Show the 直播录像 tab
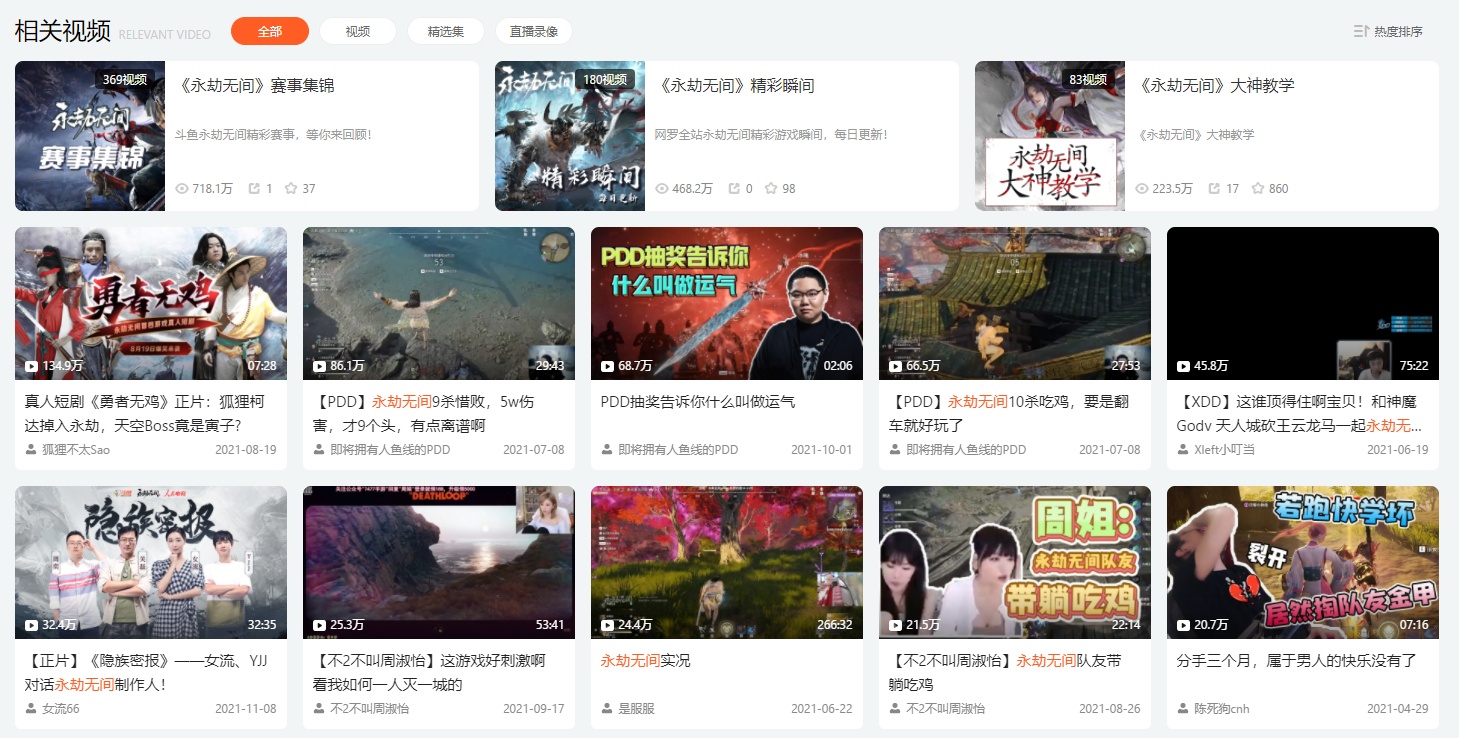Screen dimensions: 1459x738 click(534, 31)
